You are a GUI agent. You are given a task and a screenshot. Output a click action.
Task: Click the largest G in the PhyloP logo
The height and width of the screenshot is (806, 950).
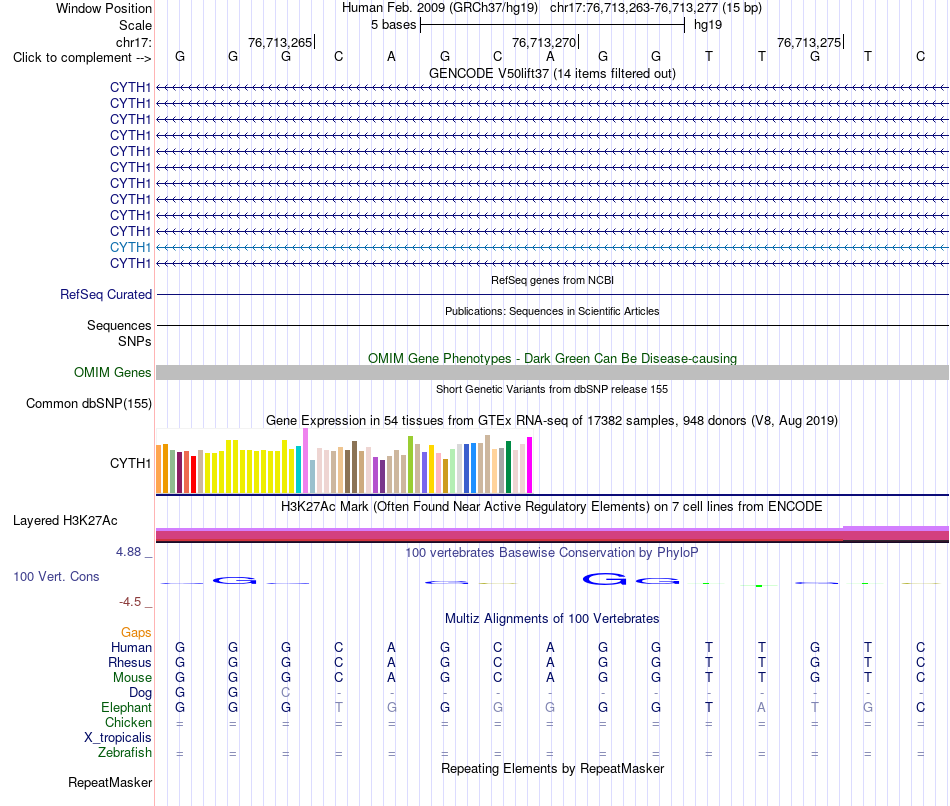coord(604,579)
